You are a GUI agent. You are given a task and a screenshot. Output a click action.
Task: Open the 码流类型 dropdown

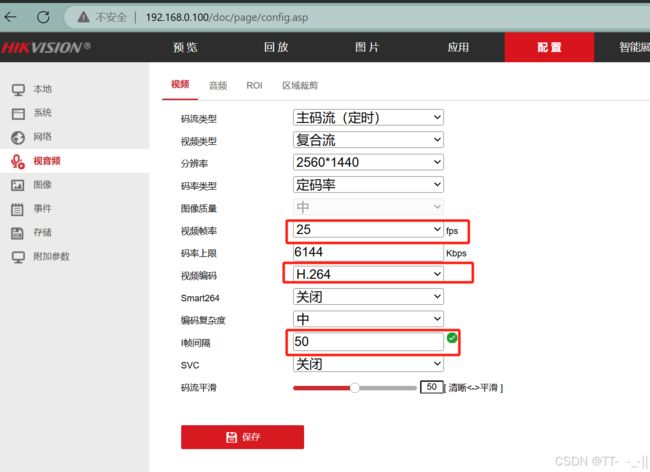pos(368,117)
